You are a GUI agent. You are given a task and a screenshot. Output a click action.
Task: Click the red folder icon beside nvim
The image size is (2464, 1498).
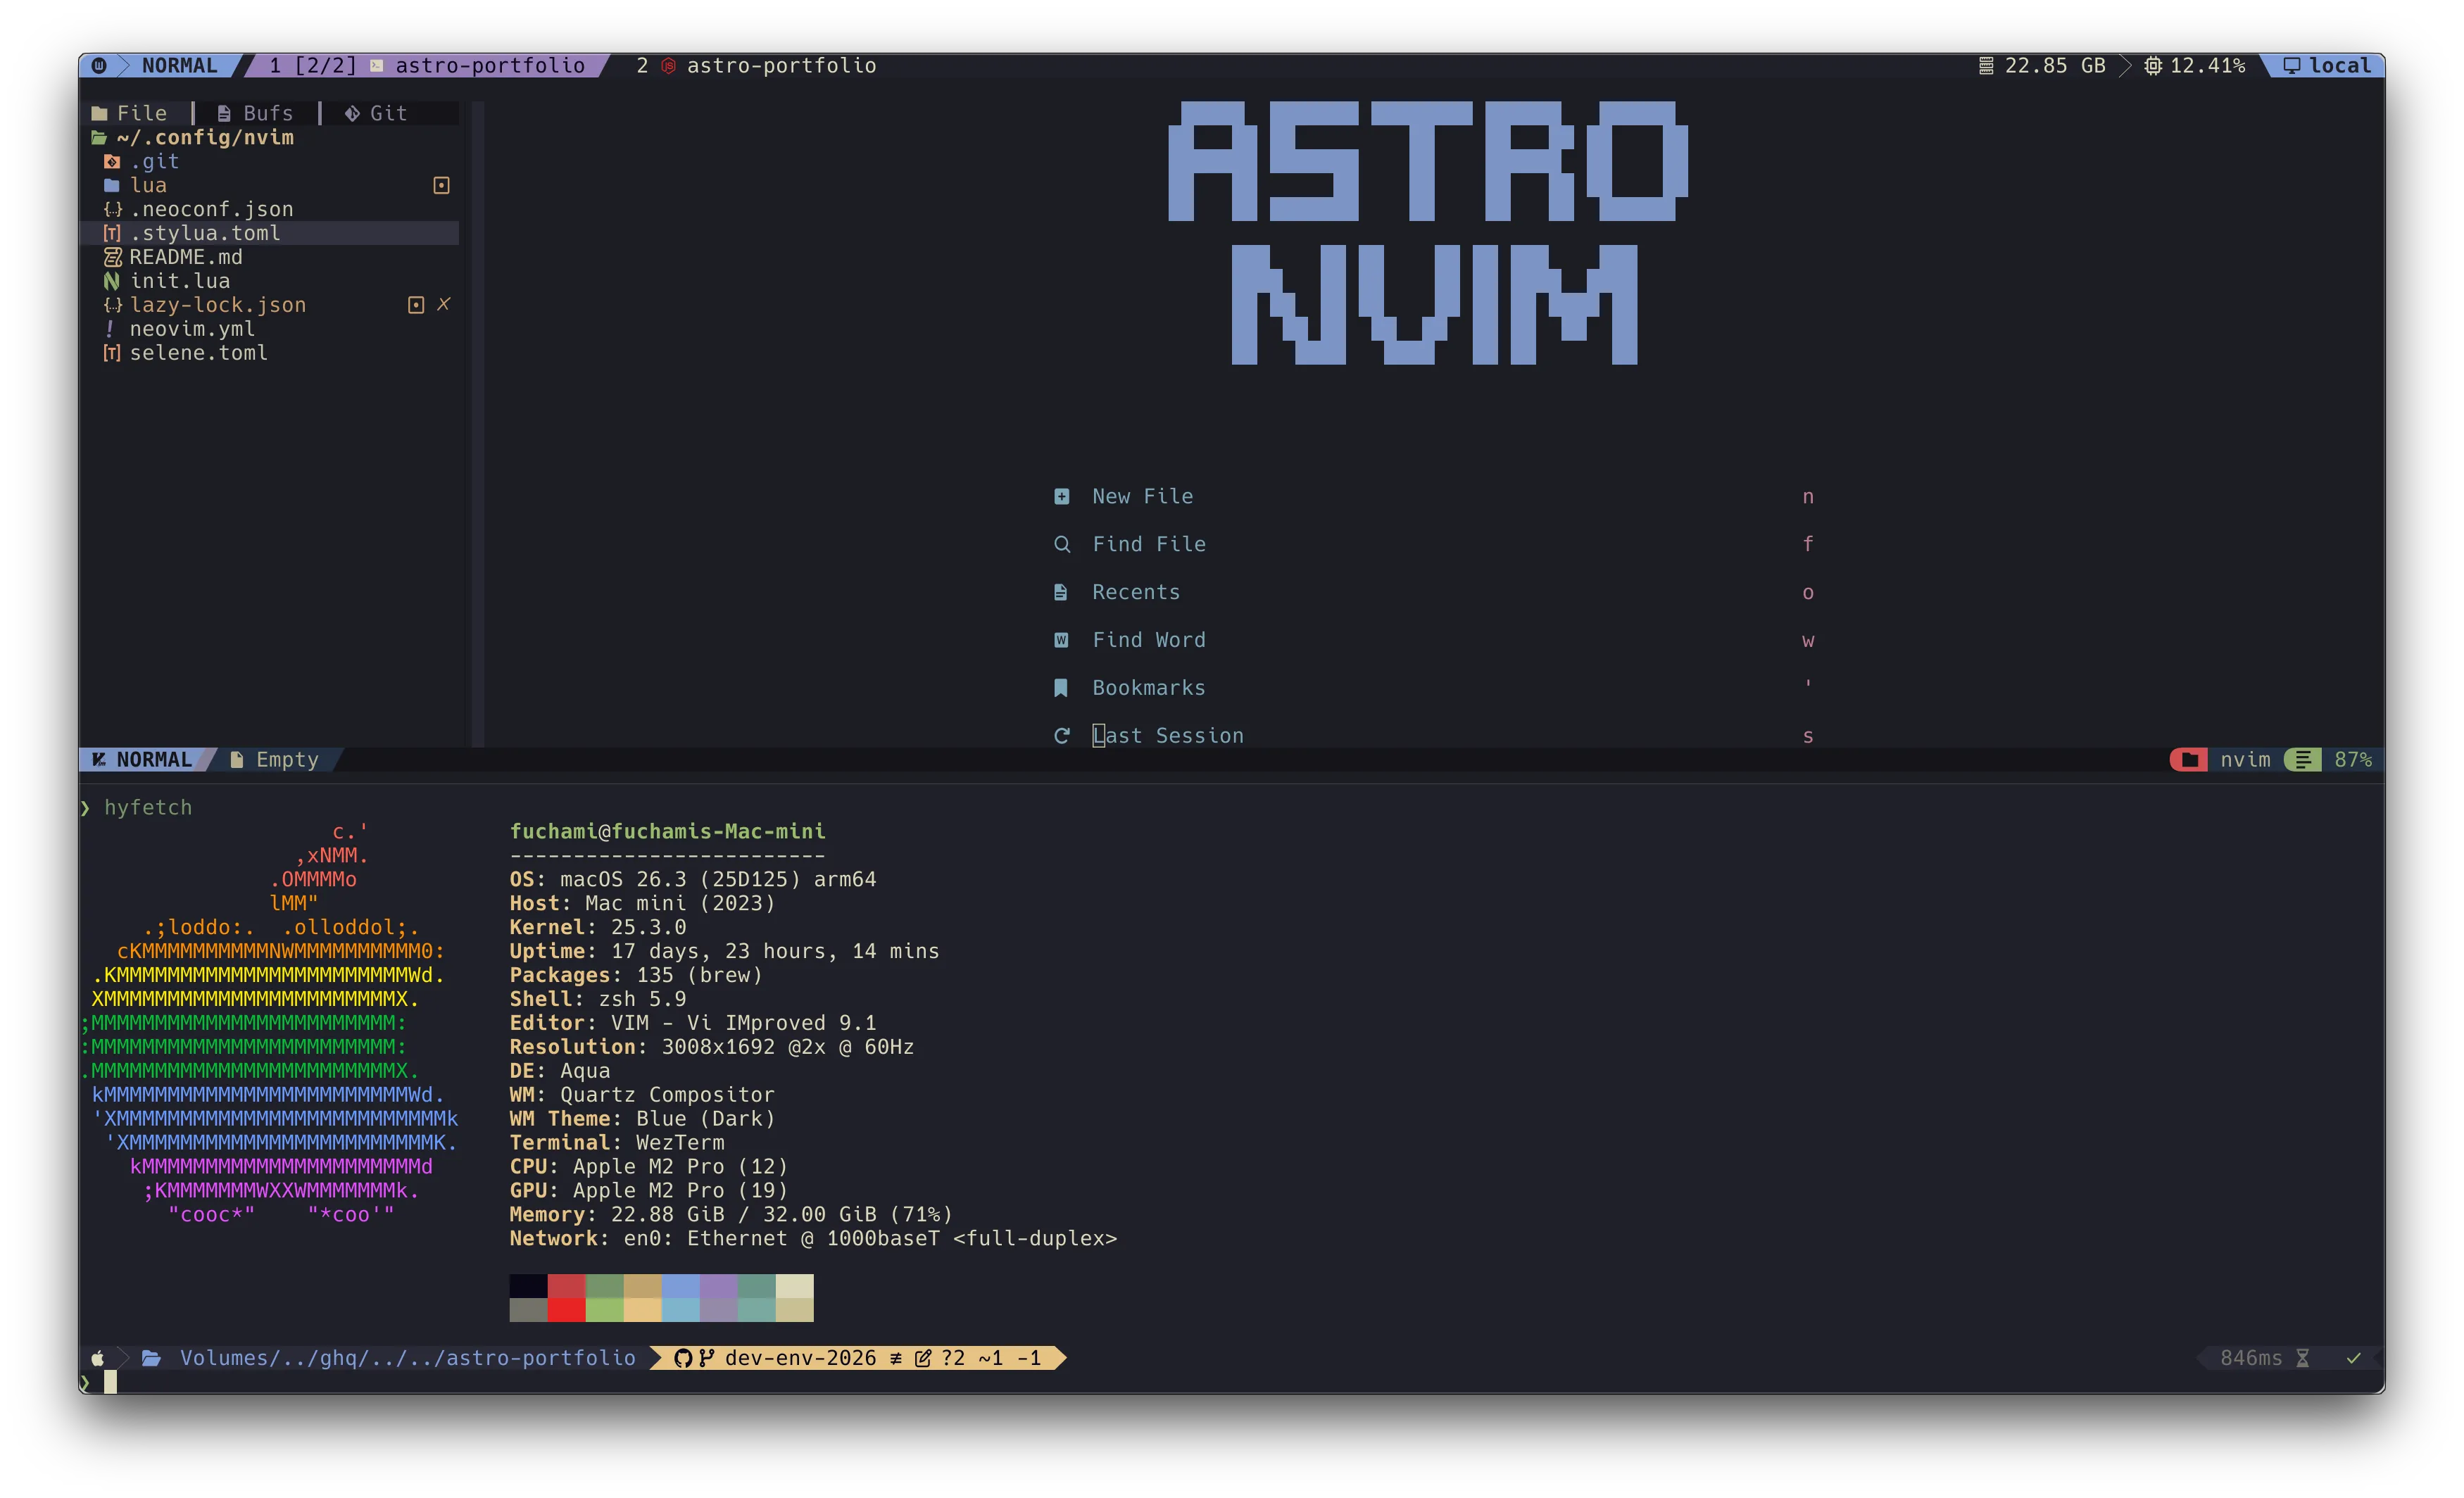pos(2190,760)
